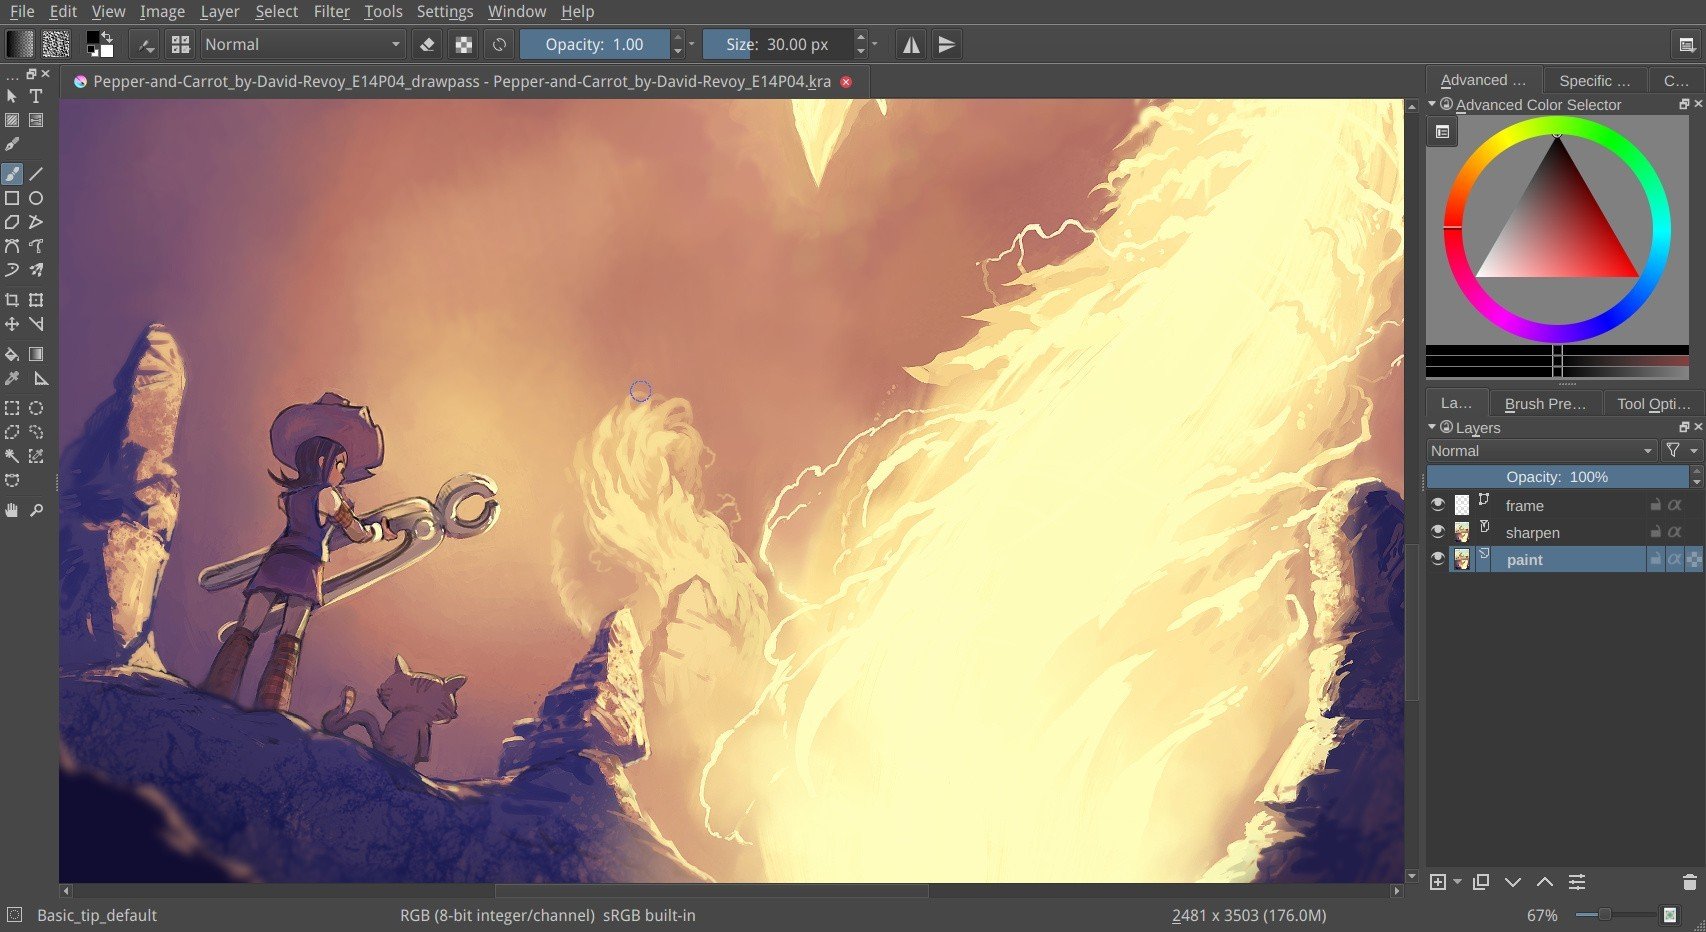Open the Filter menu

click(330, 11)
